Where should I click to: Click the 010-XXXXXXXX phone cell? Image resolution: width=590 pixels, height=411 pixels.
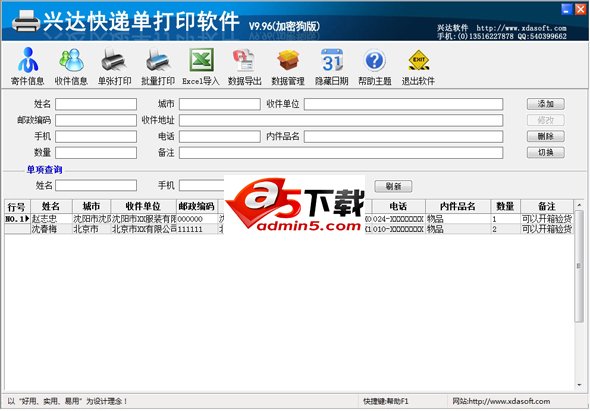[x=398, y=229]
